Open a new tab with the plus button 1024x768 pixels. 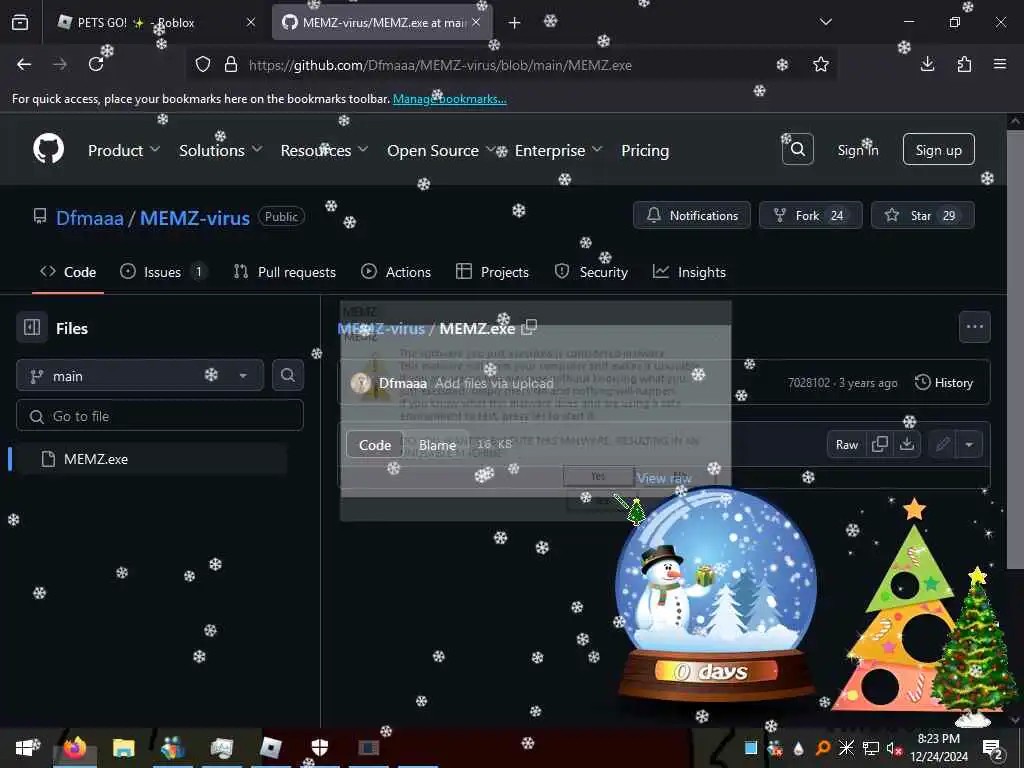tap(515, 23)
